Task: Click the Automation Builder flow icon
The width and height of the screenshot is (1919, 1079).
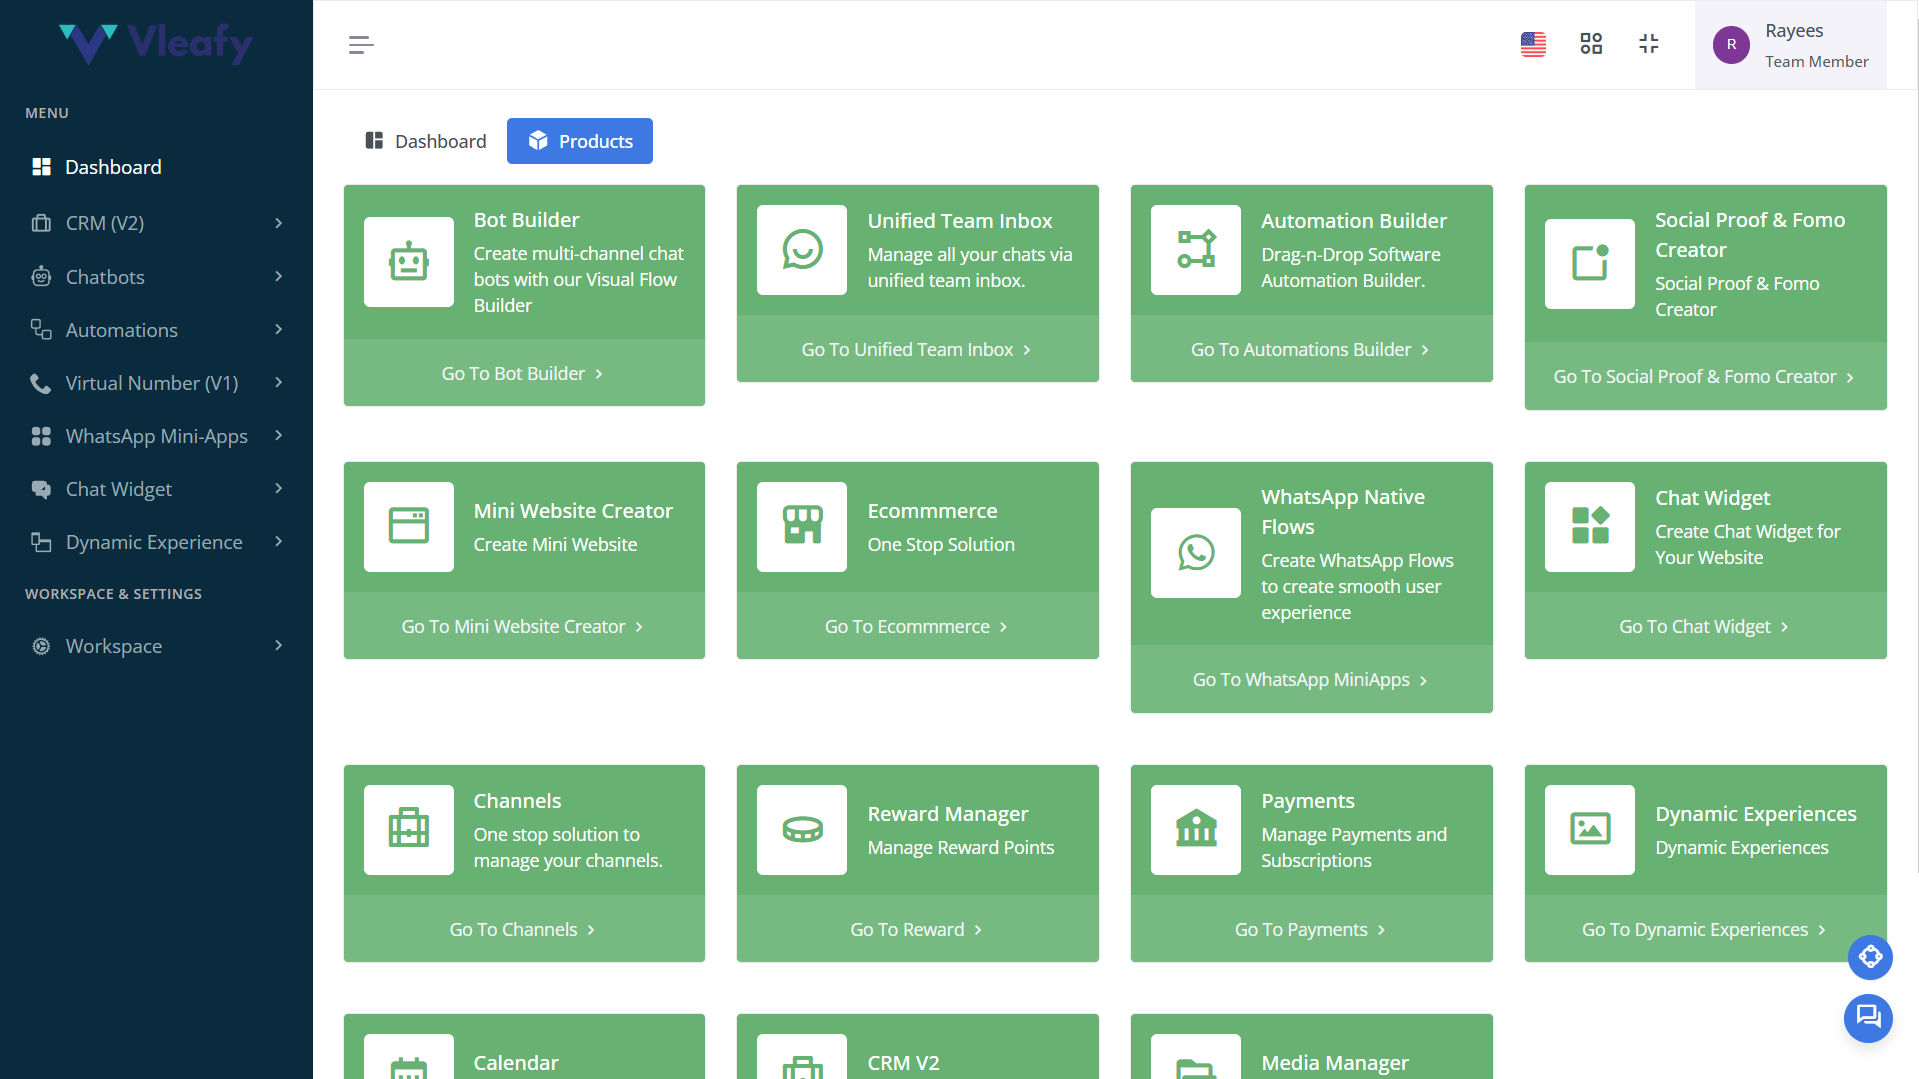Action: tap(1195, 250)
